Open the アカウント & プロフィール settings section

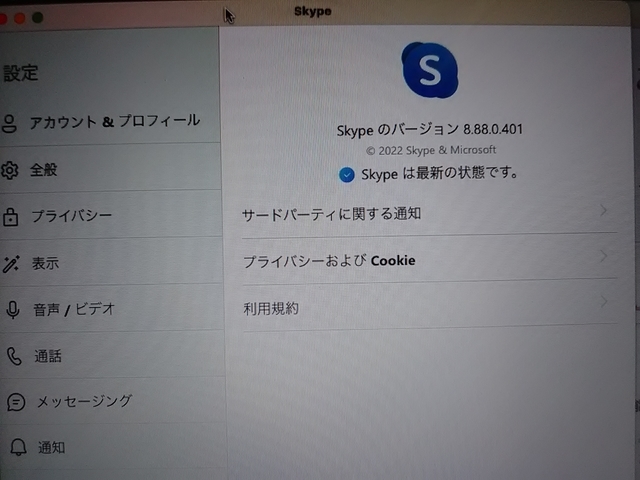coord(109,122)
